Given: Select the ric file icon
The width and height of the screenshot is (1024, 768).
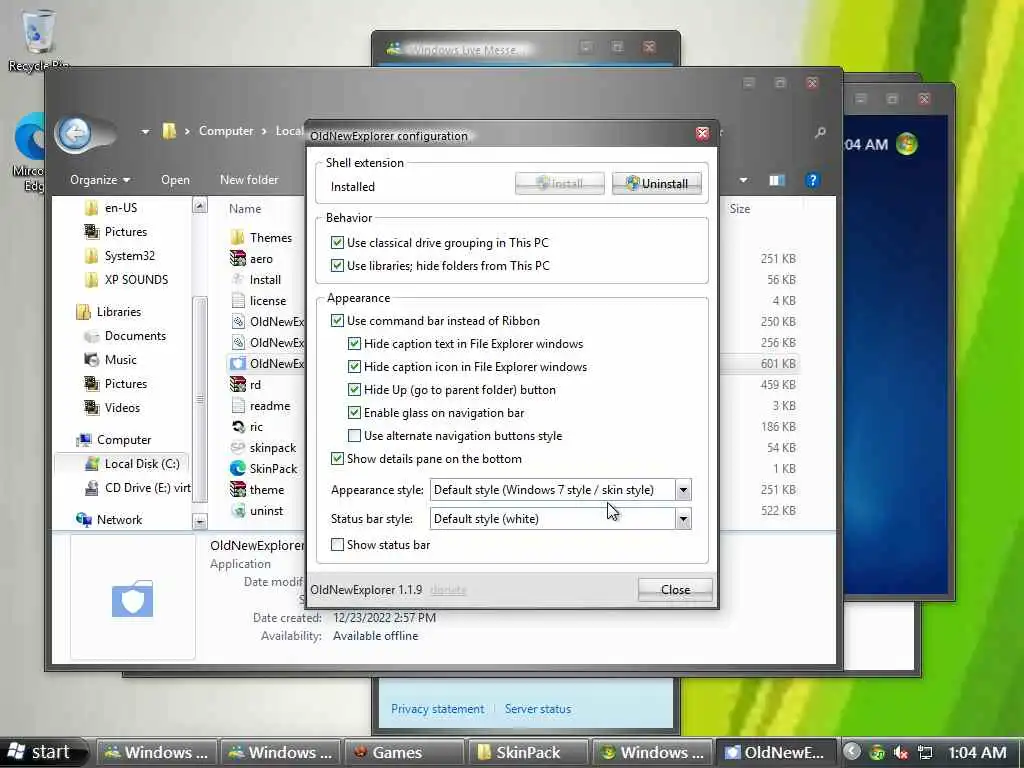Looking at the screenshot, I should (x=238, y=426).
